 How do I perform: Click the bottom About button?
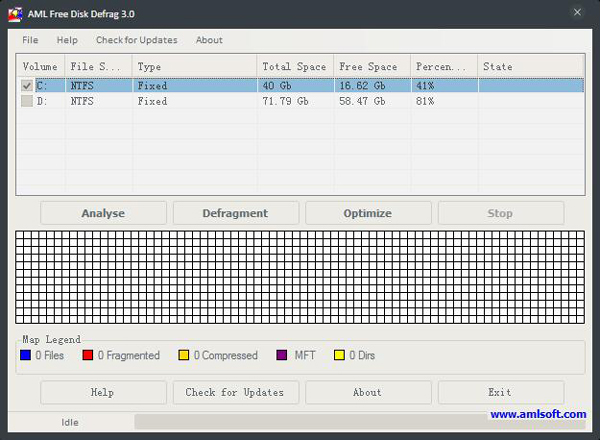point(368,392)
